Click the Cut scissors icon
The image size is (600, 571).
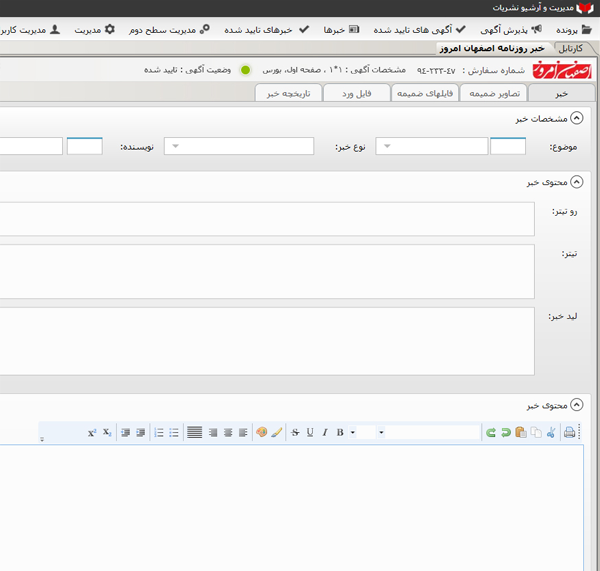pos(551,432)
